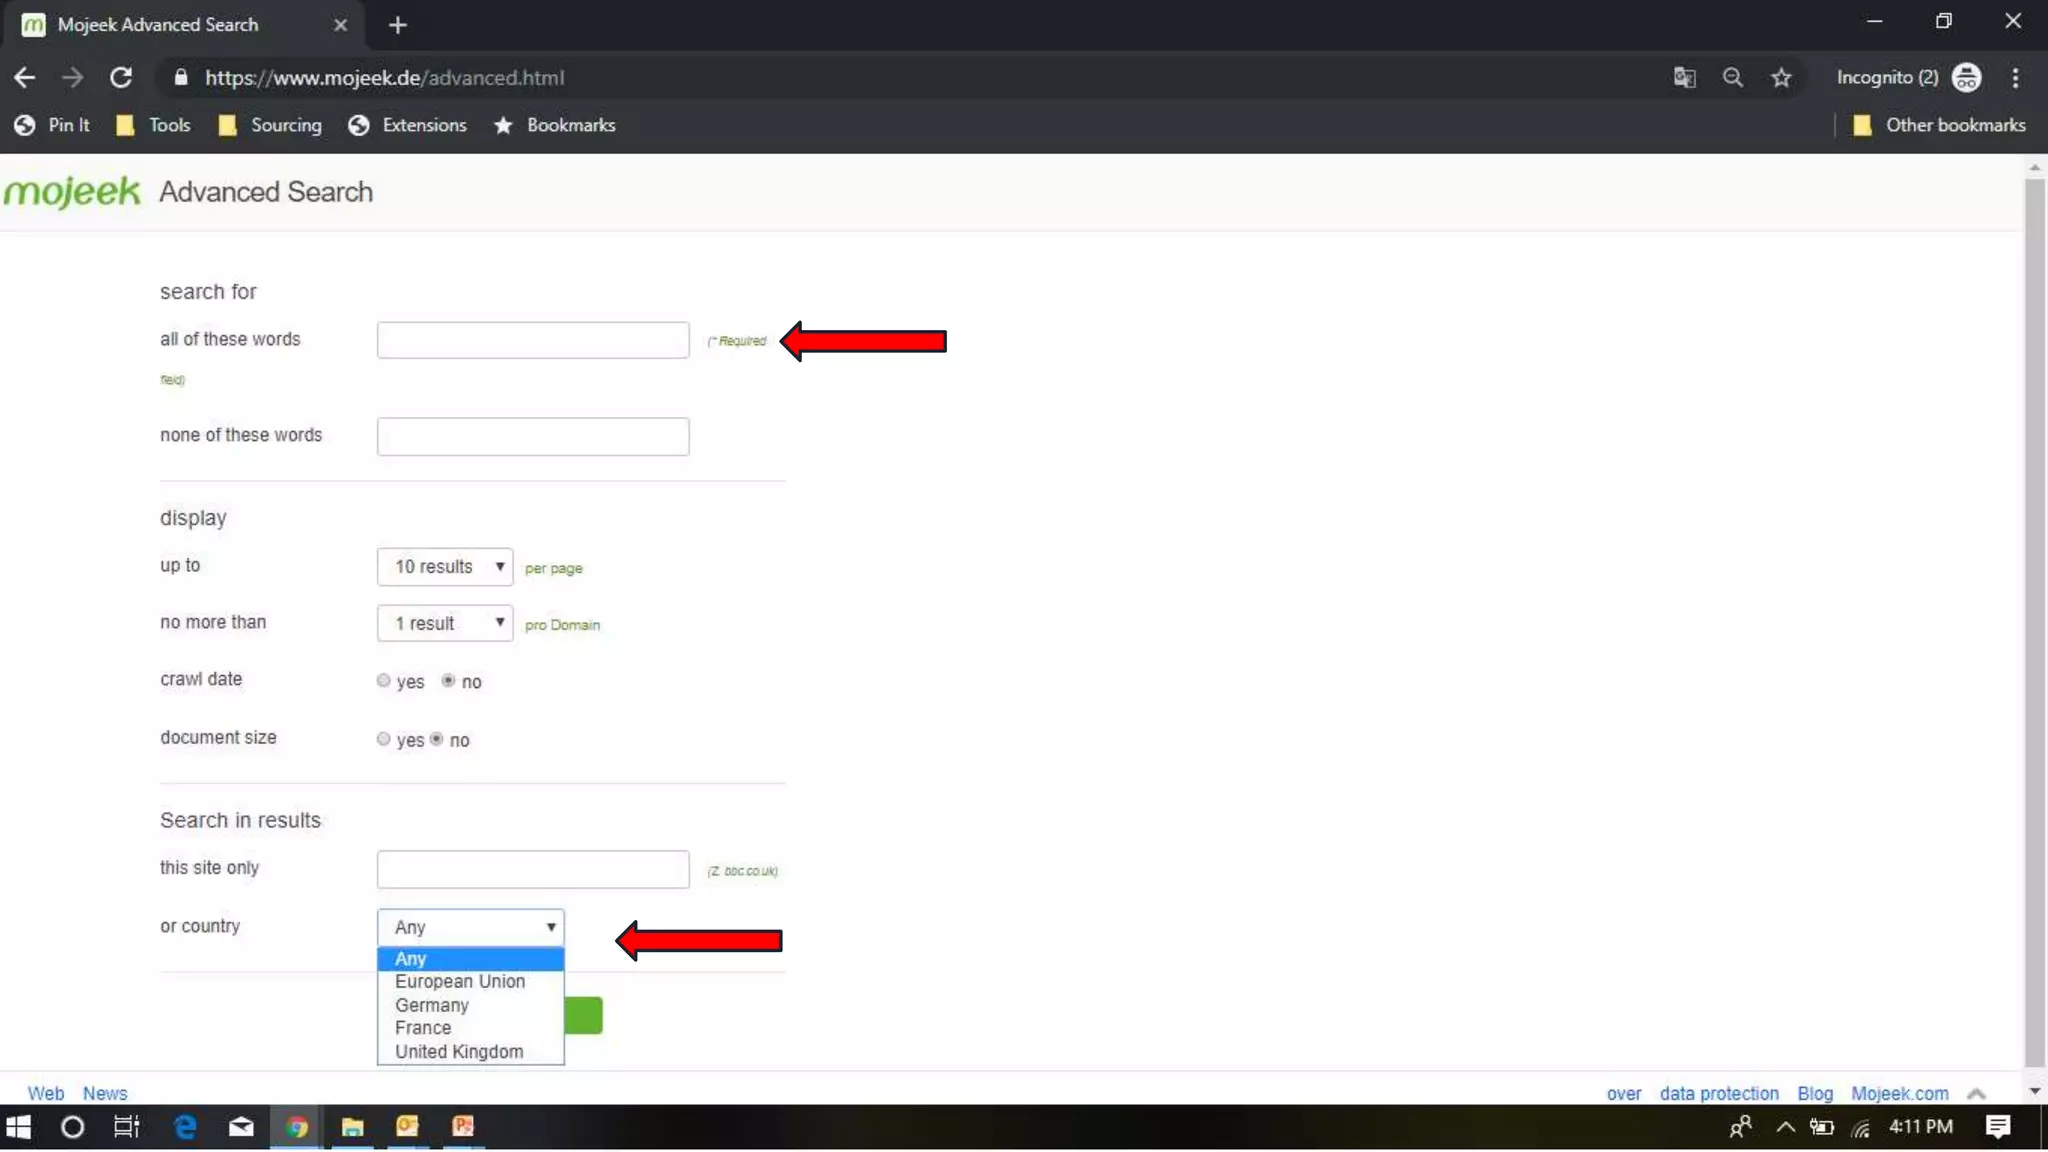Open the 1 result per domain dropdown

445,624
